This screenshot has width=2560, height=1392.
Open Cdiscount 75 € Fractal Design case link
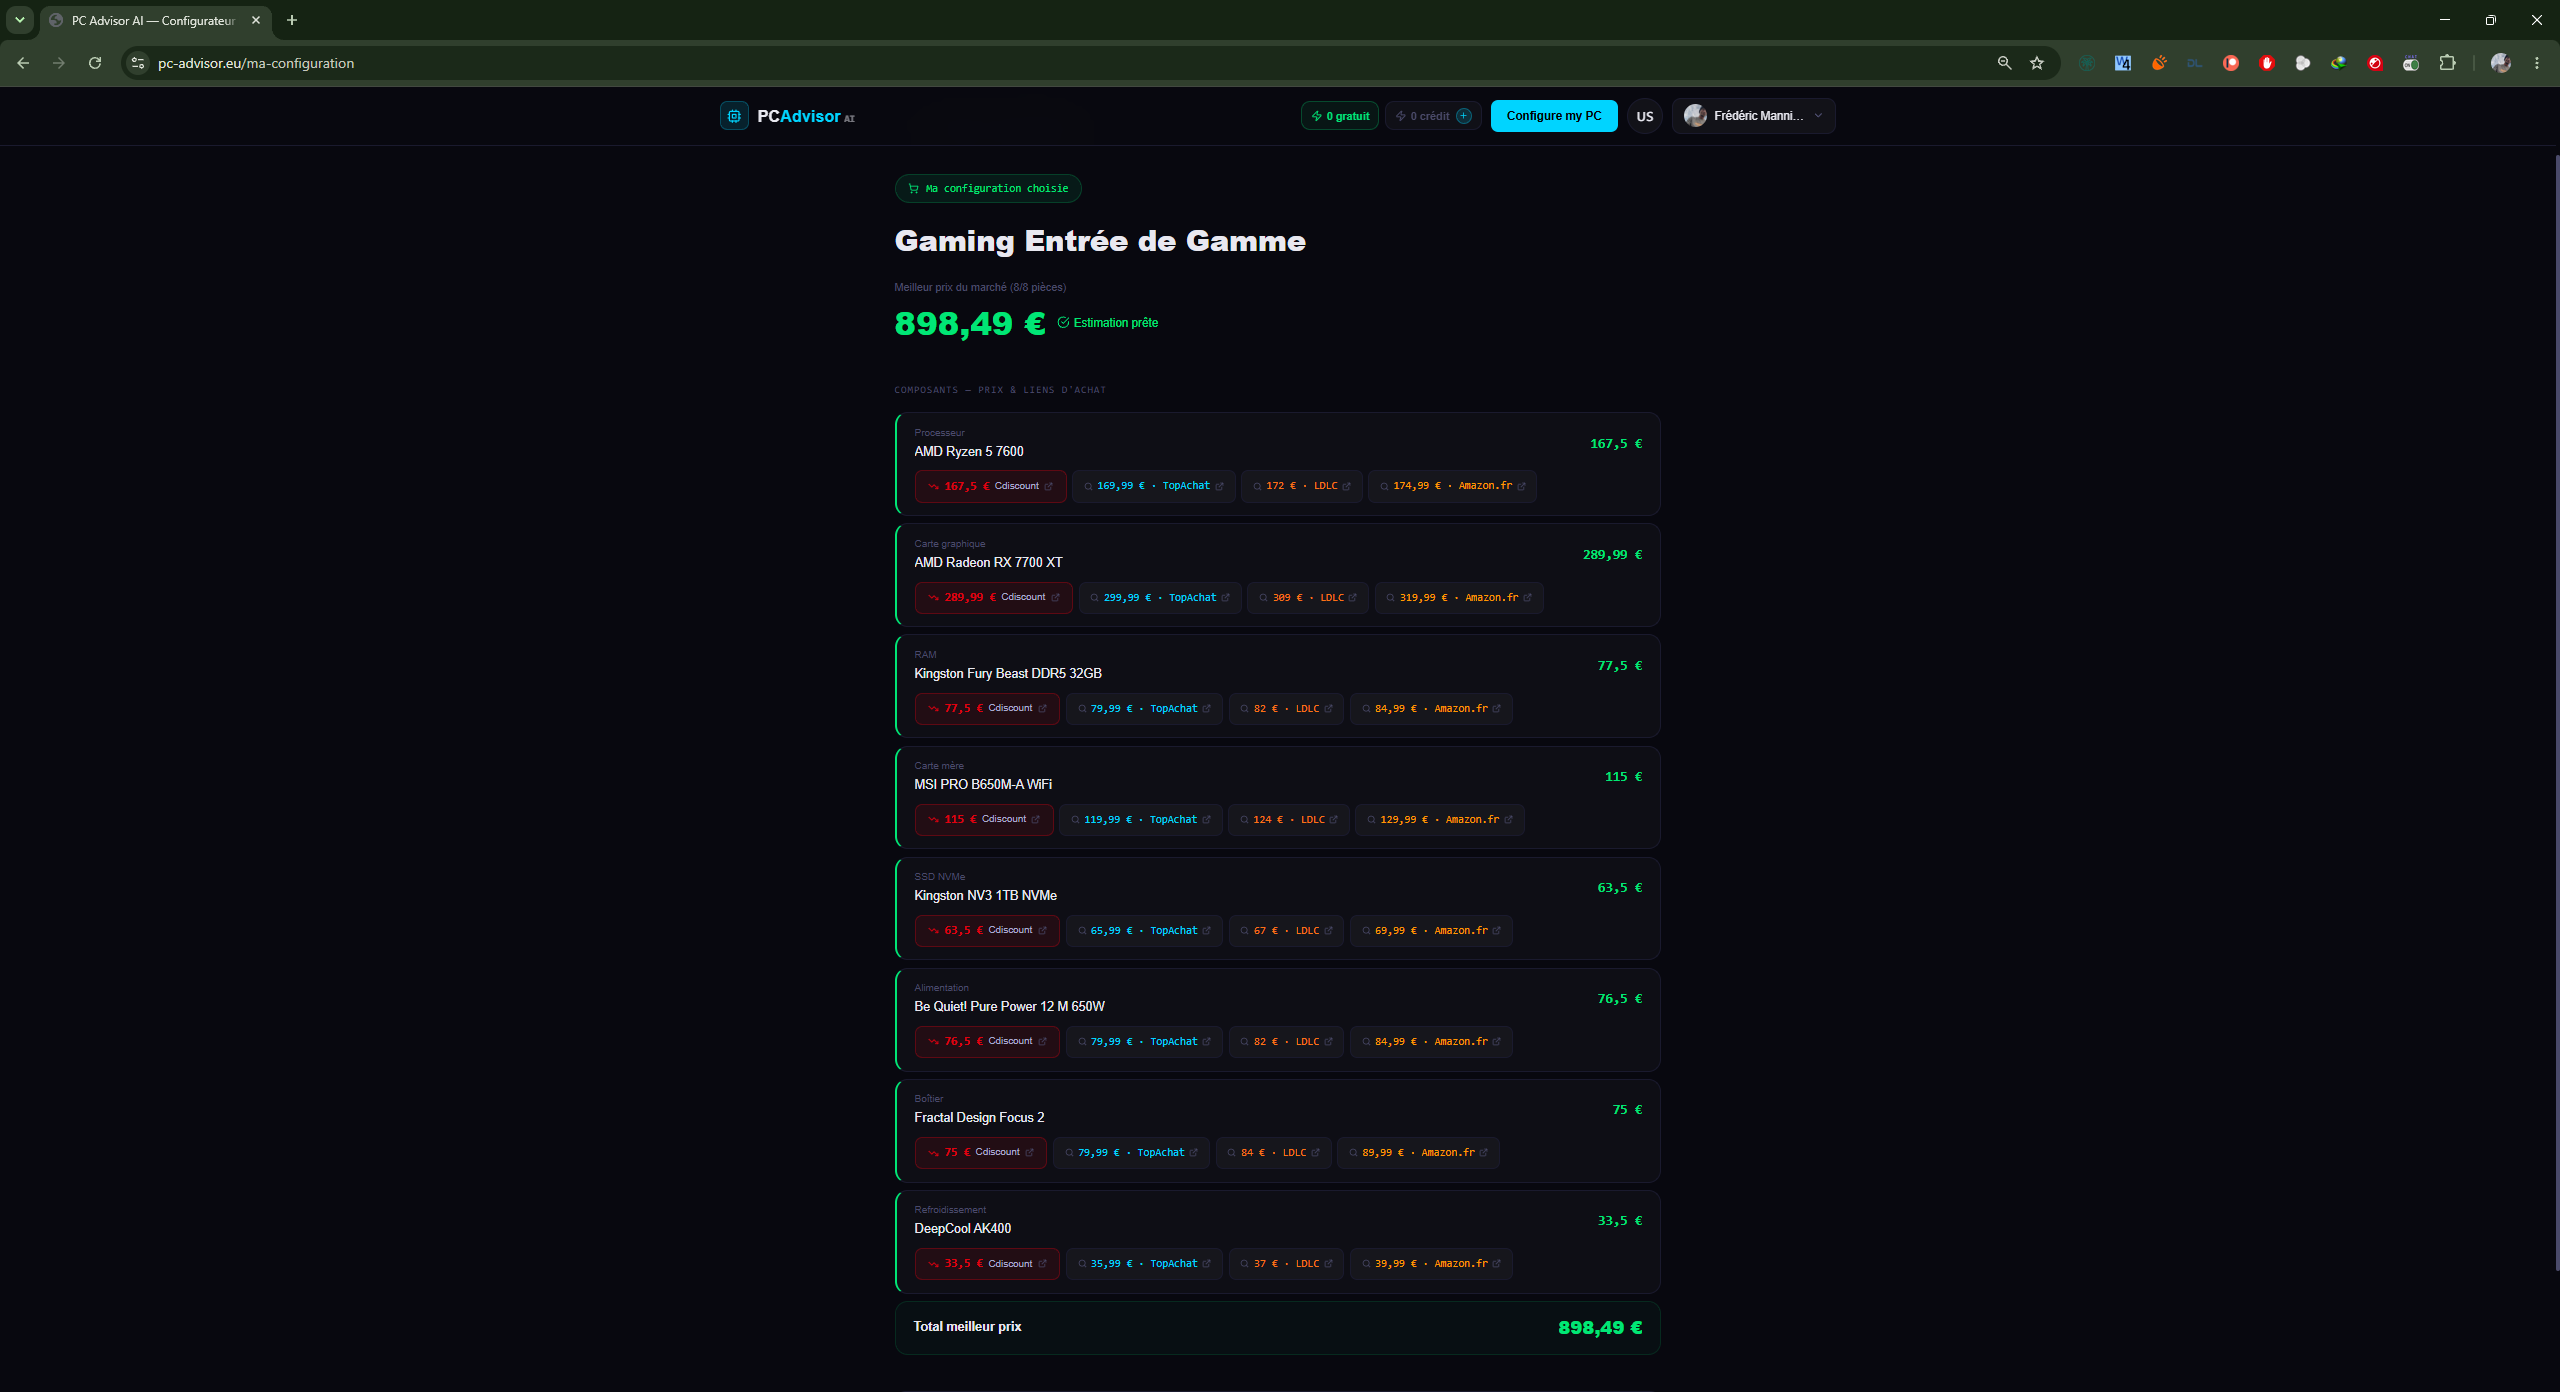[x=981, y=1153]
